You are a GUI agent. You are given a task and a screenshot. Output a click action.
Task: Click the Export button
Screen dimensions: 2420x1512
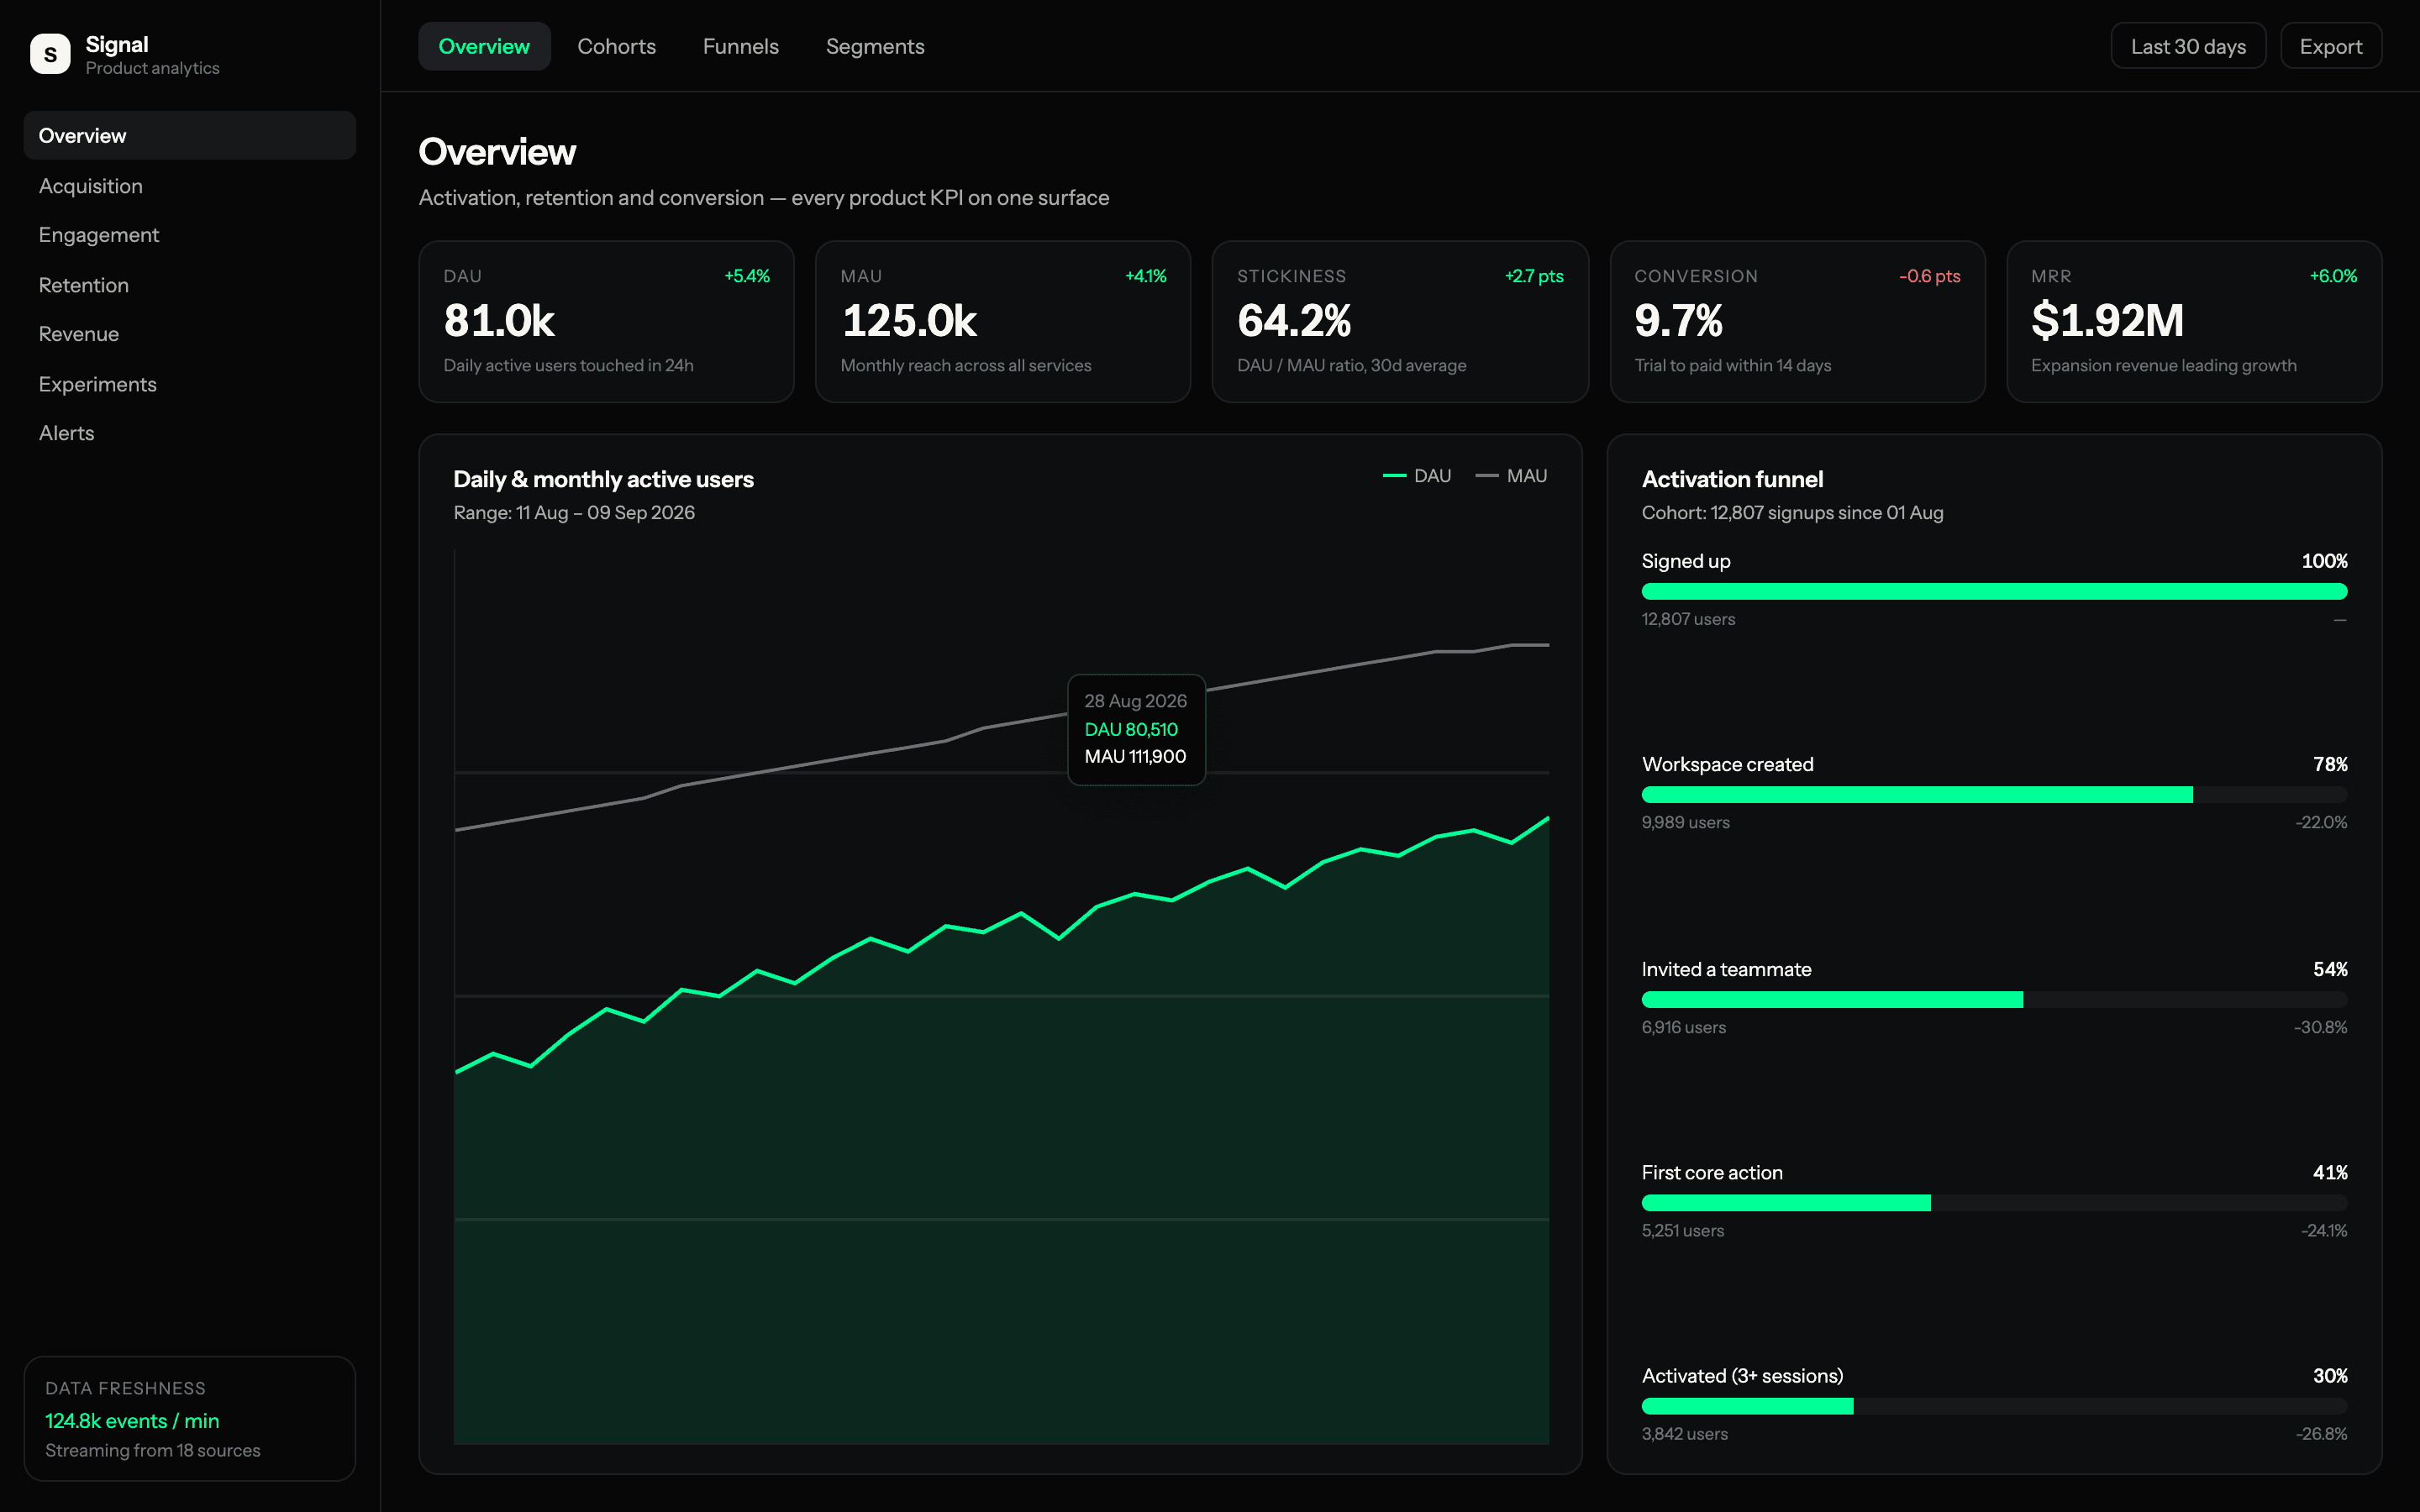point(2331,46)
